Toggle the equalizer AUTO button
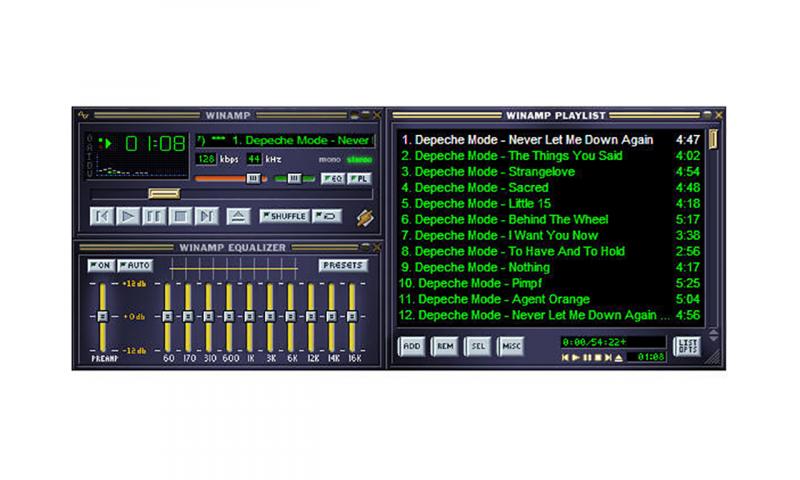800x480 pixels. click(135, 265)
